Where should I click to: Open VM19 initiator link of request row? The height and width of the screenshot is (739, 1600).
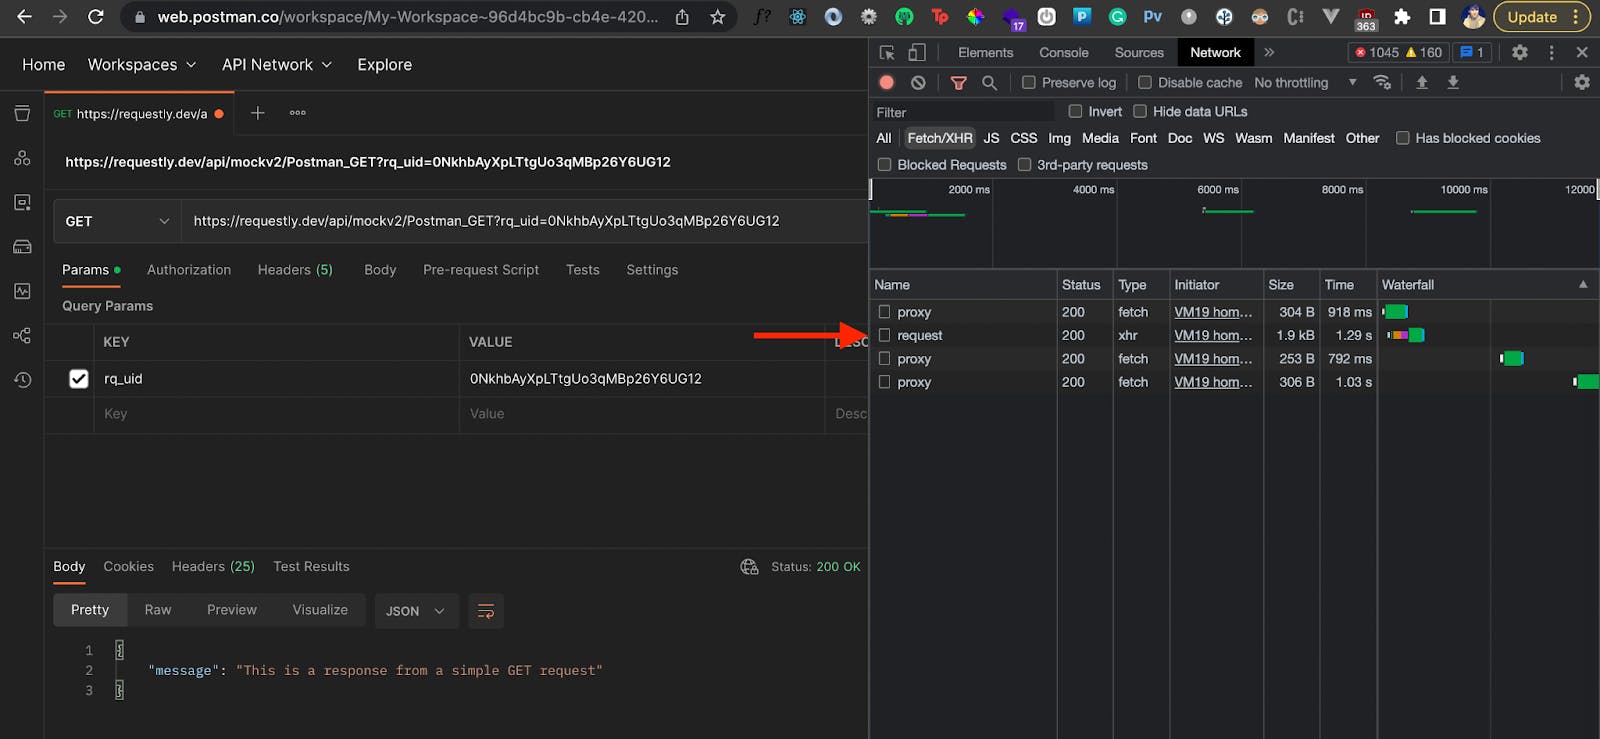[x=1213, y=335]
